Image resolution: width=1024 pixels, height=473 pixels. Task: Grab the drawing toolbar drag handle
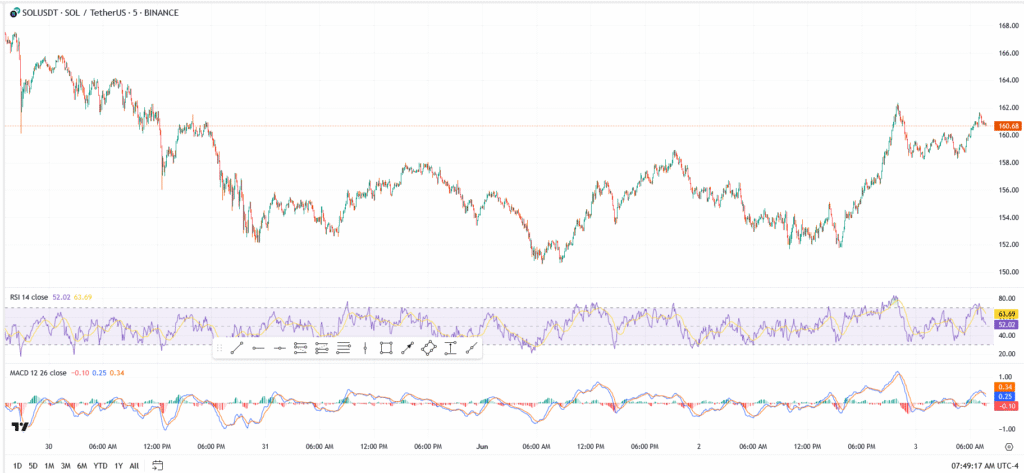coord(219,348)
